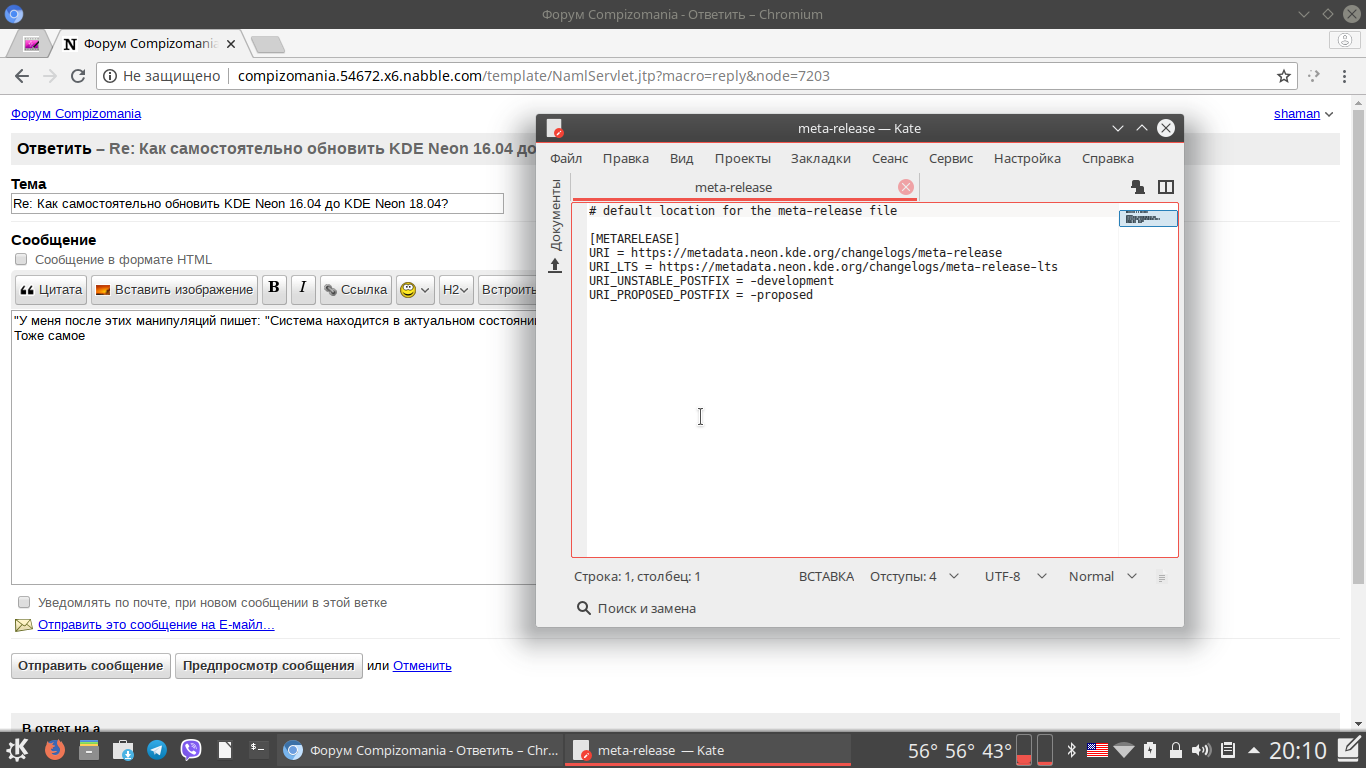Viewport: 1366px width, 768px height.
Task: Click the 'Отправить сообщение' button
Action: pyautogui.click(x=90, y=666)
